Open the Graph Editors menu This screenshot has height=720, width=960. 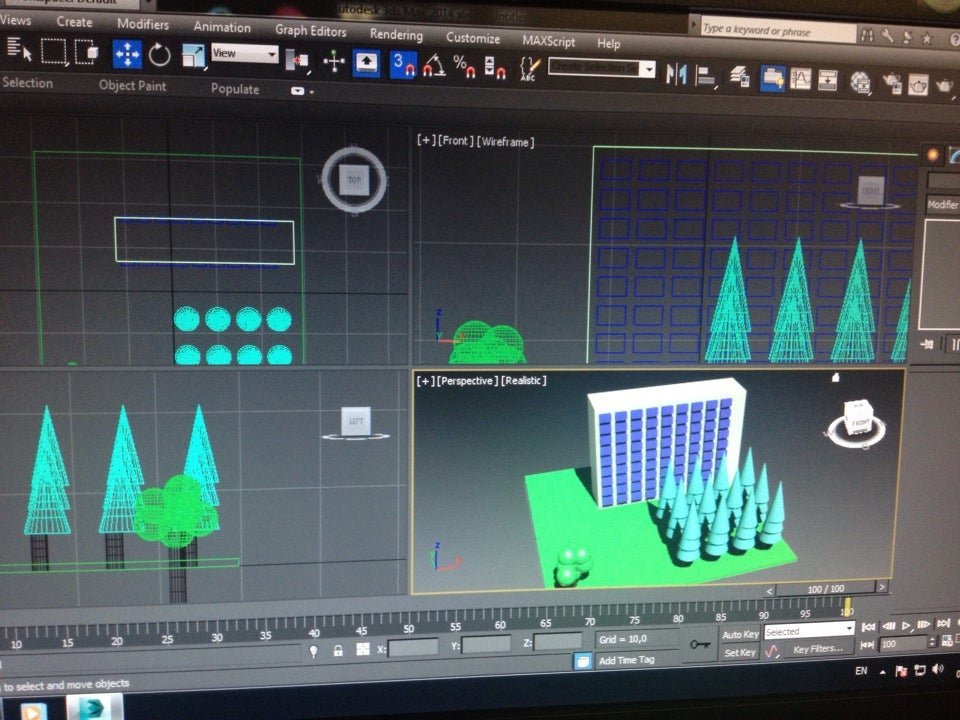pos(310,31)
